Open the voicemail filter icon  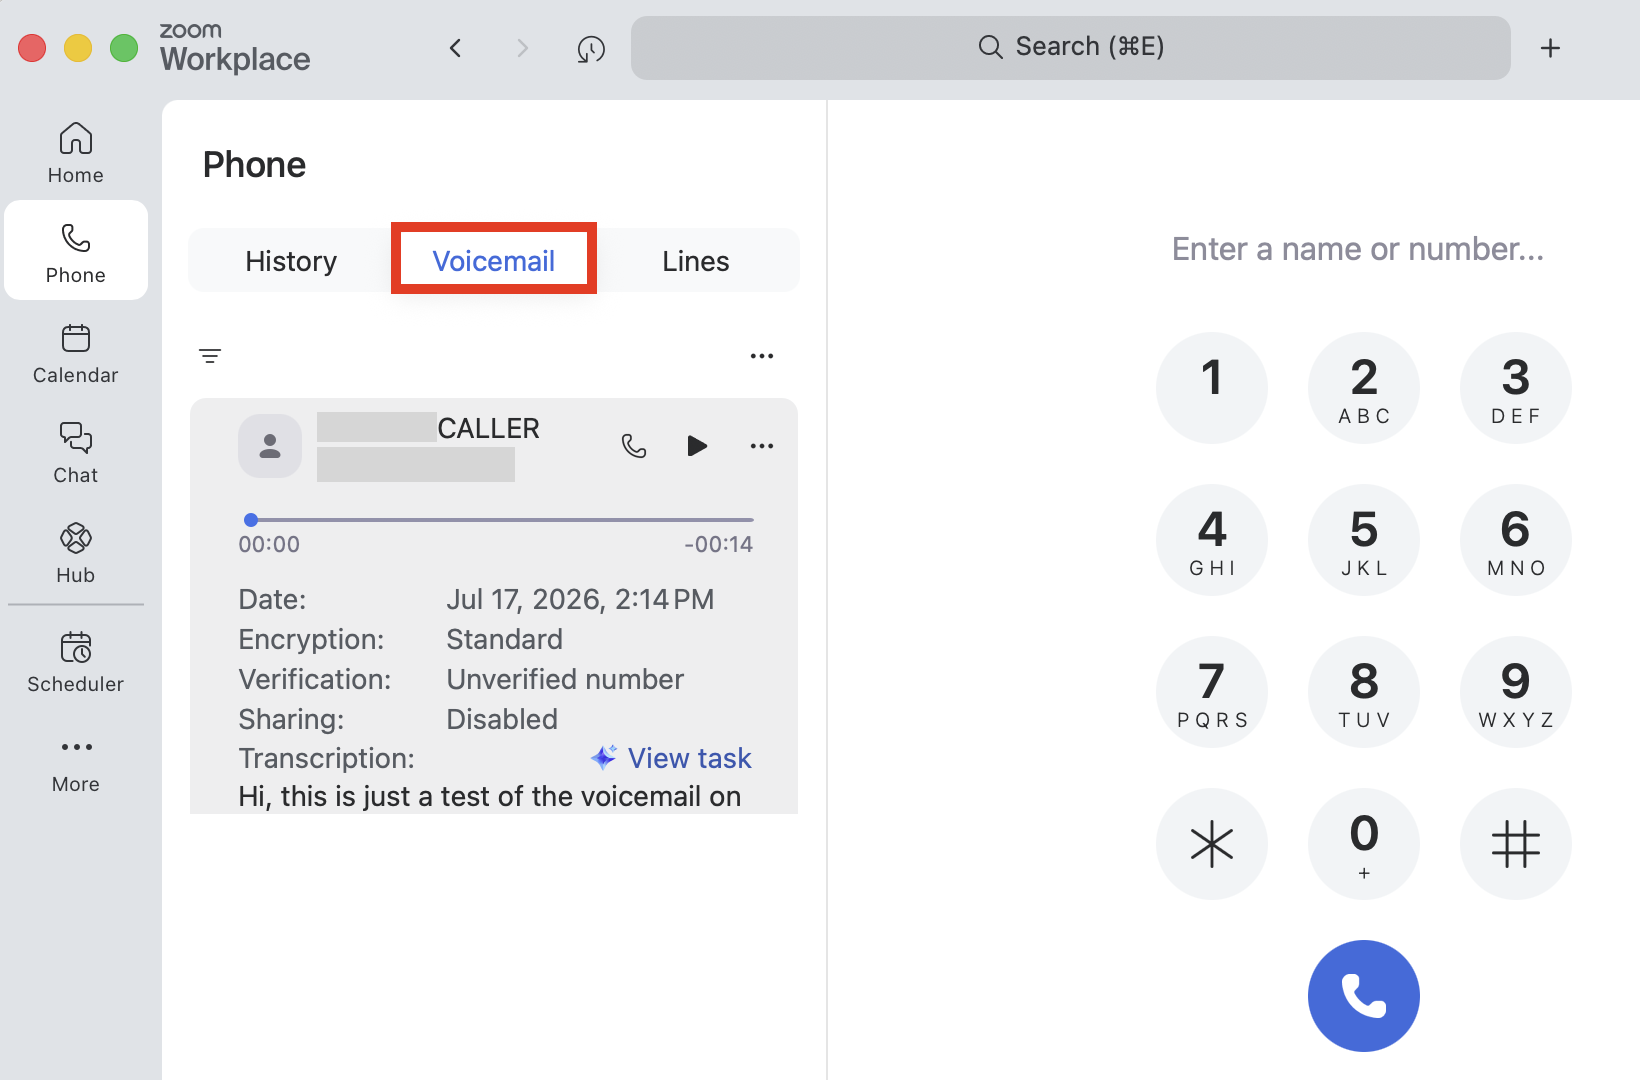[x=210, y=356]
